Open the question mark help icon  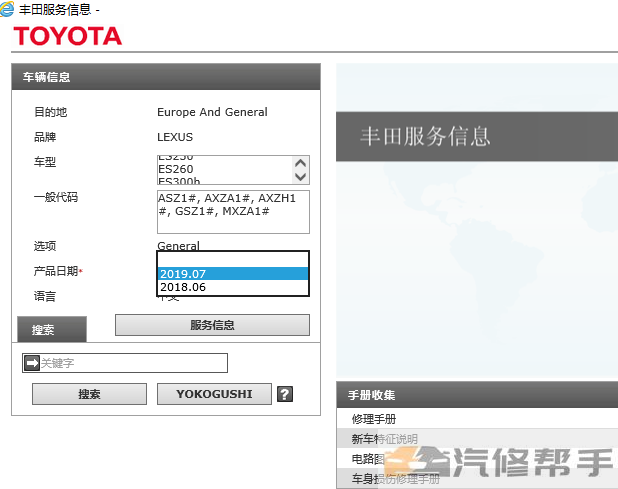(285, 394)
